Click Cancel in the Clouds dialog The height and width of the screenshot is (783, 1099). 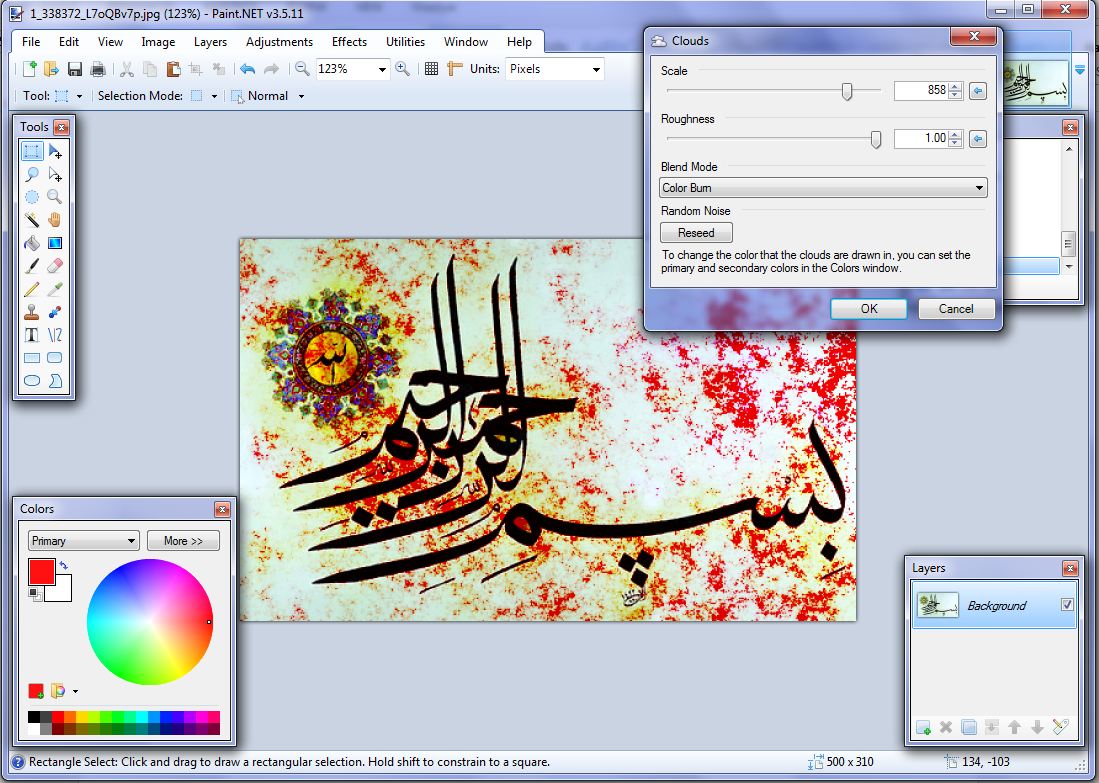pos(956,309)
